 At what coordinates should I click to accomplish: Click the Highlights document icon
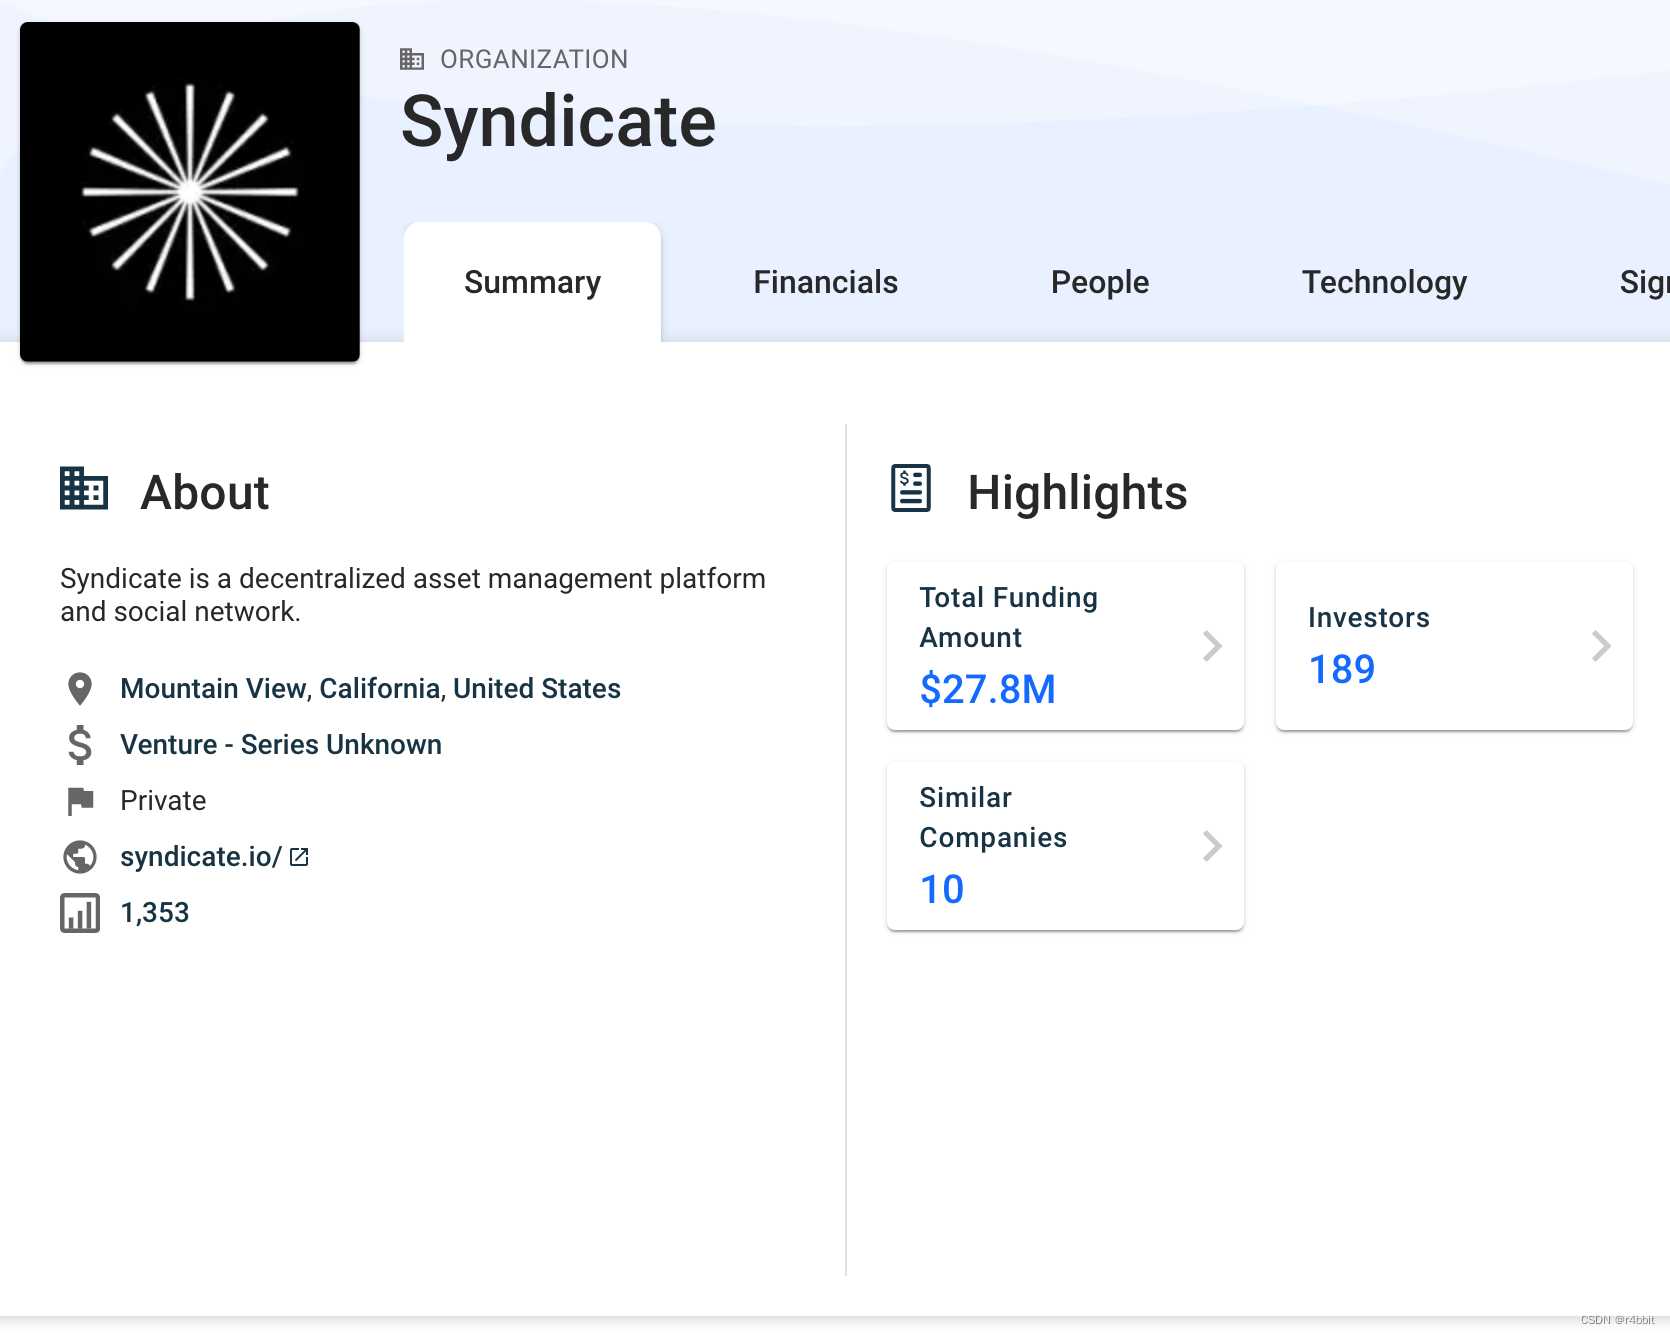click(x=911, y=488)
